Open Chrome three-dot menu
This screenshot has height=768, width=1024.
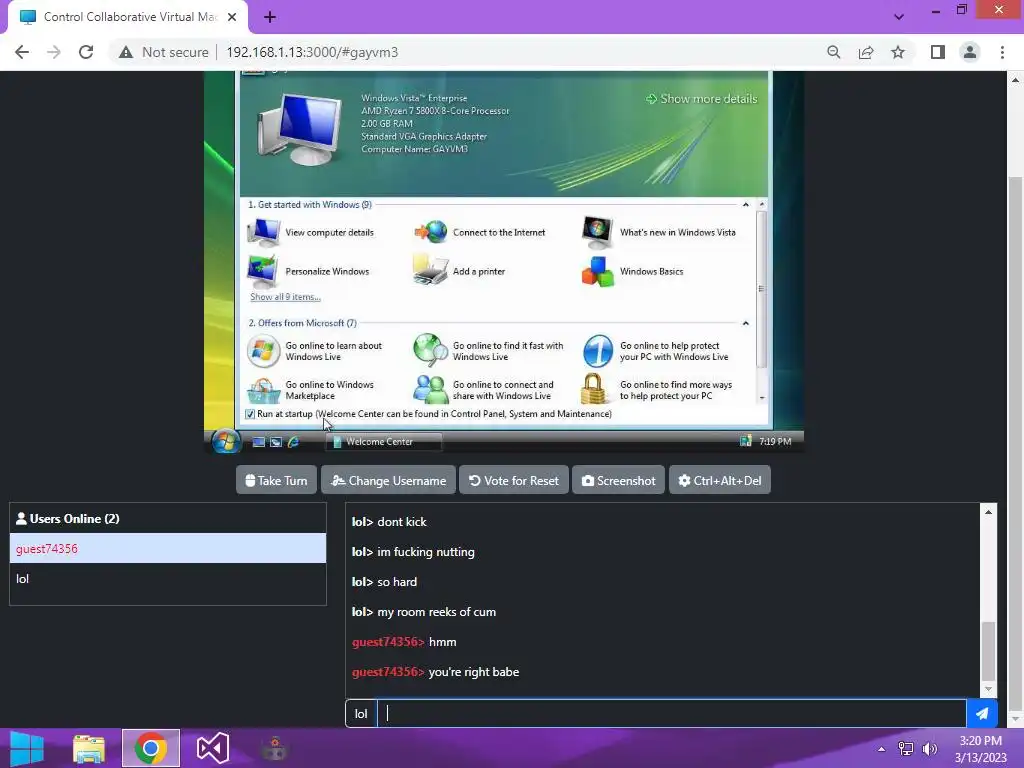click(1002, 52)
